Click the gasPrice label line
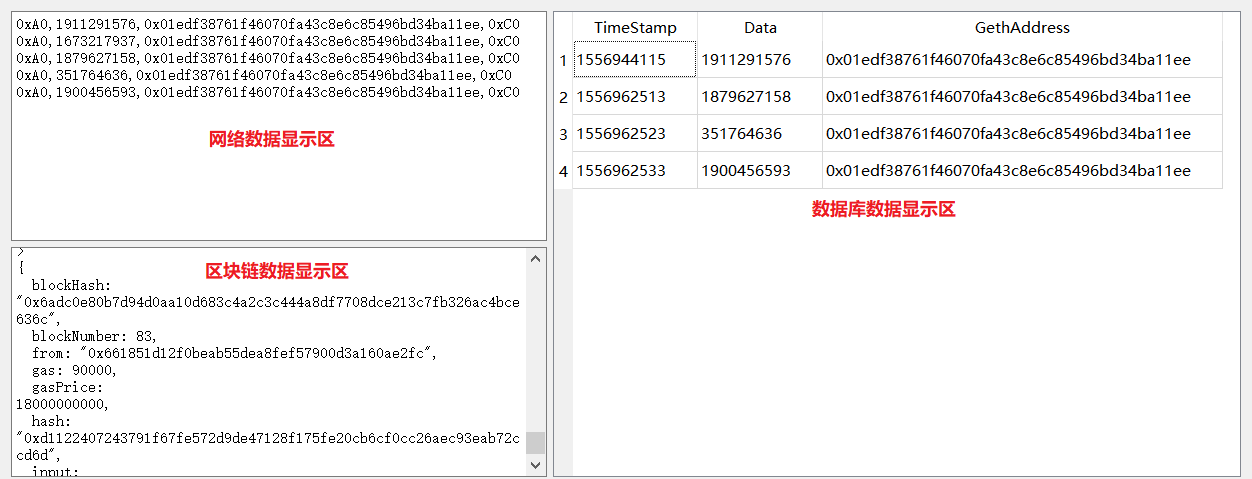The height and width of the screenshot is (479, 1252). click(67, 387)
